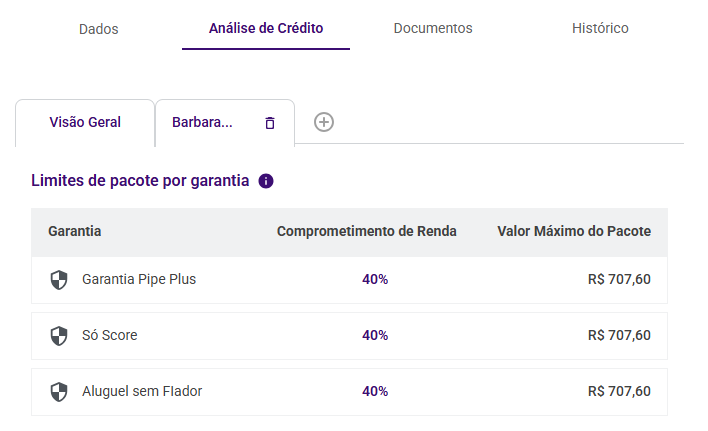Open the Dados tab

tap(98, 29)
